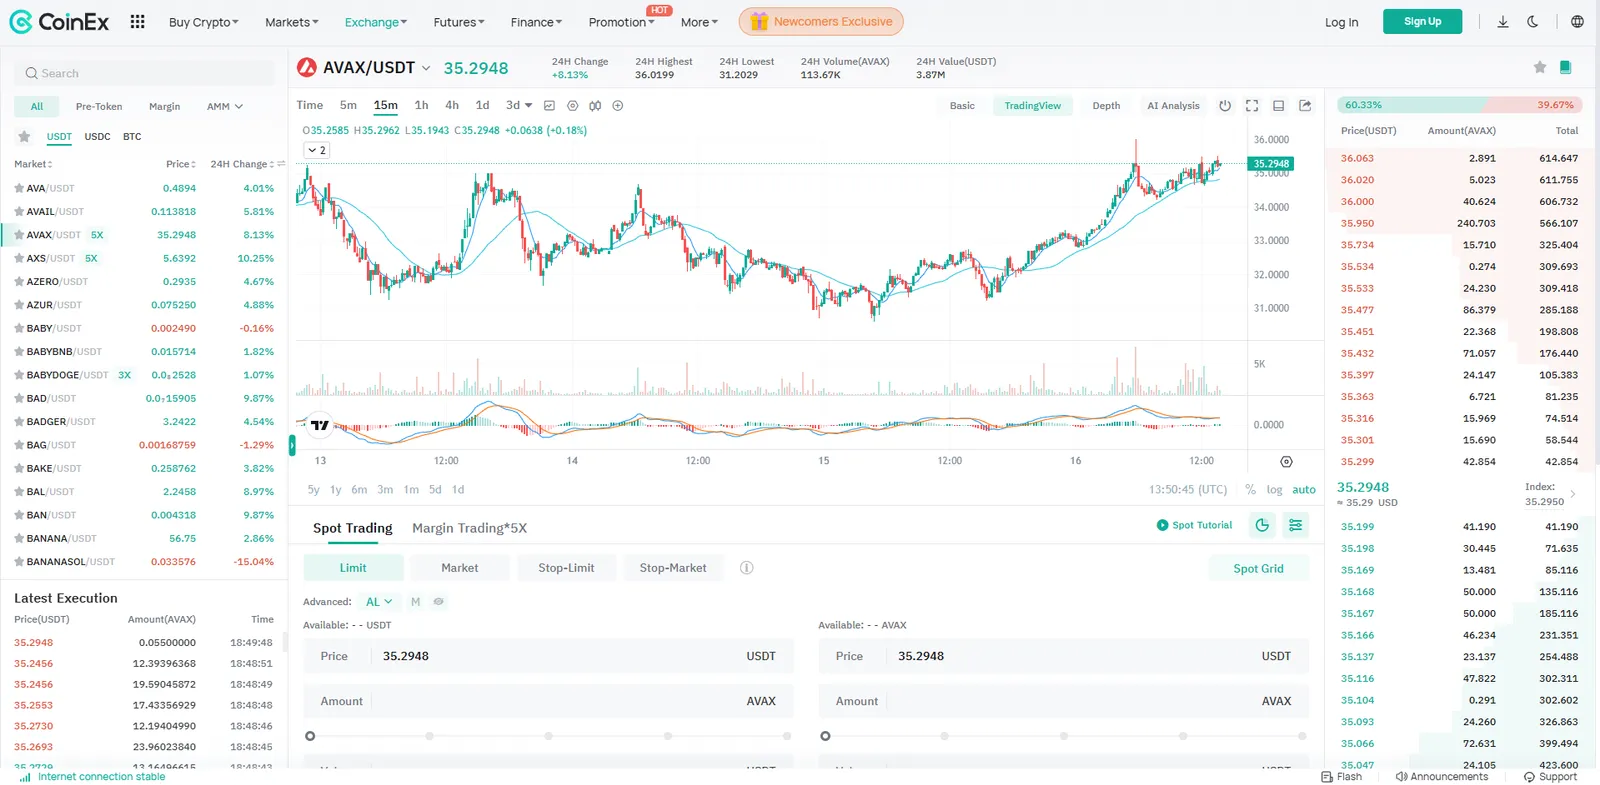Open chart settings circle icon
This screenshot has width=1600, height=785.
coord(572,105)
